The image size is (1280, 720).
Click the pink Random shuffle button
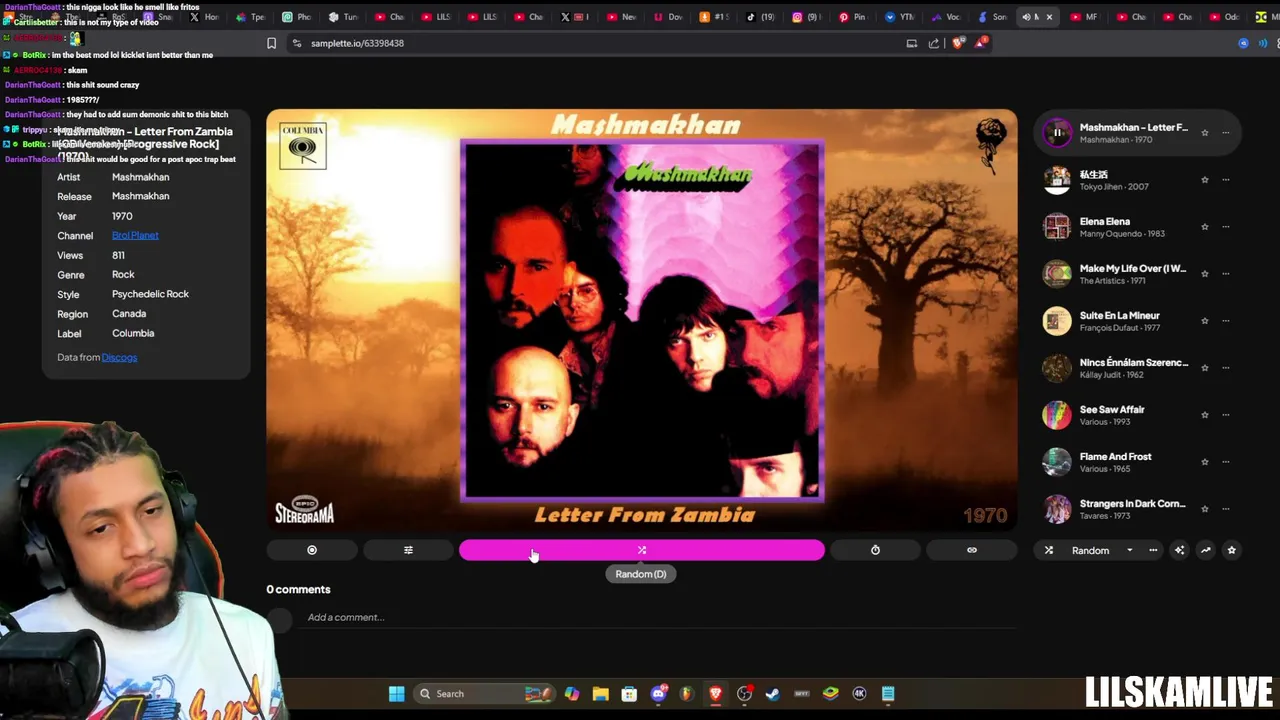point(642,550)
